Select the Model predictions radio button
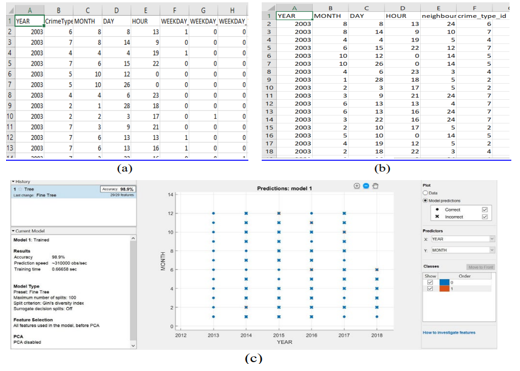The height and width of the screenshot is (371, 520). coord(425,200)
